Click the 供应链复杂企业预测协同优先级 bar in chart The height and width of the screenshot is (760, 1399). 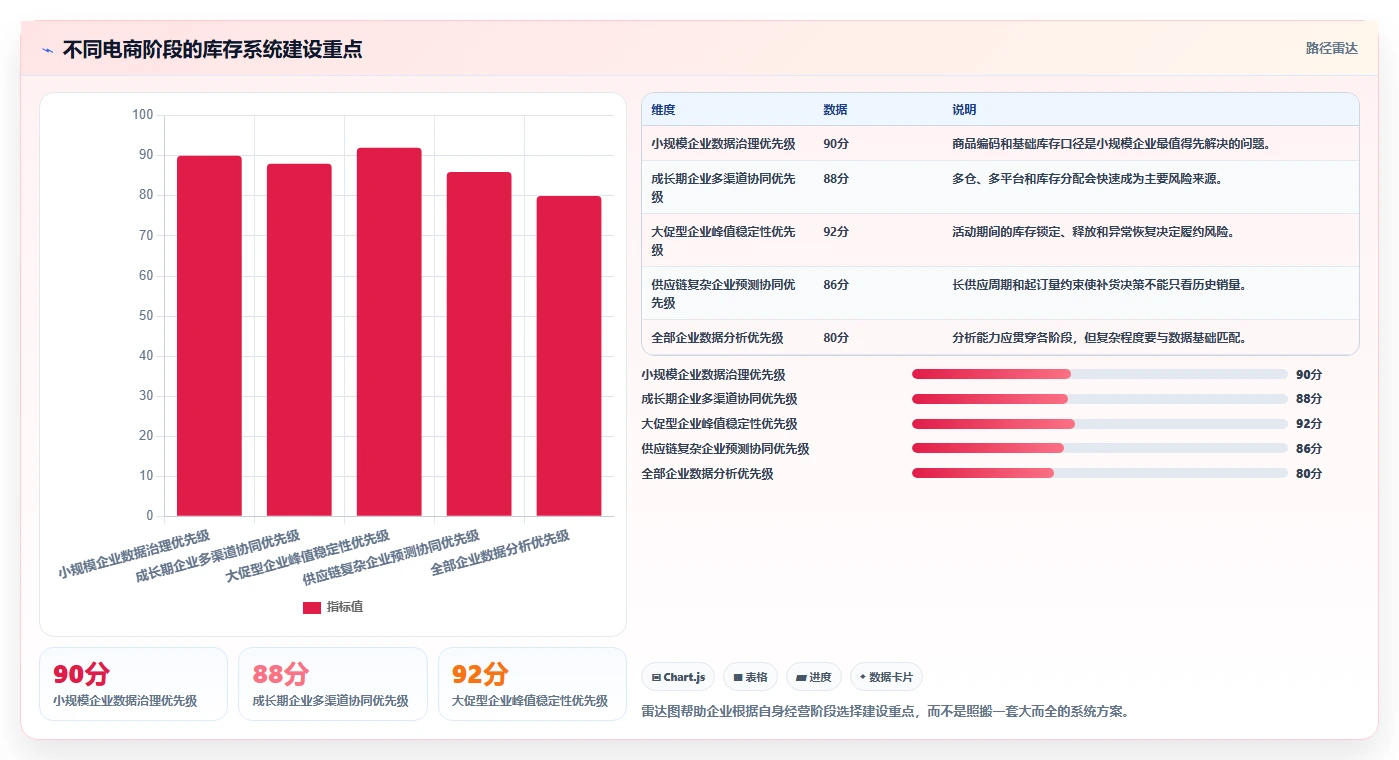click(x=479, y=344)
